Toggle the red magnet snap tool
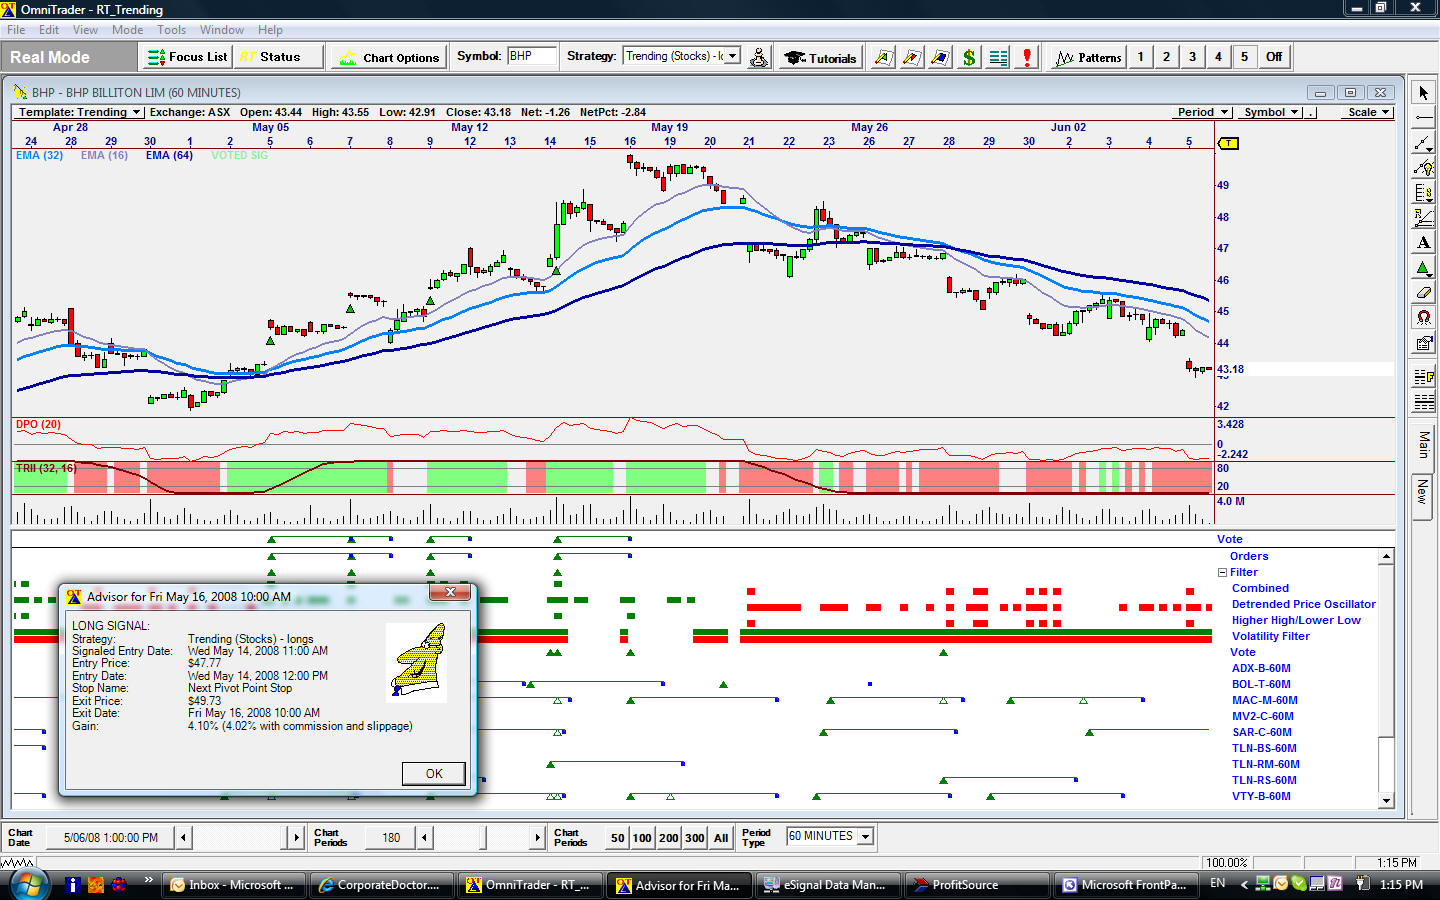1440x900 pixels. click(x=1423, y=318)
